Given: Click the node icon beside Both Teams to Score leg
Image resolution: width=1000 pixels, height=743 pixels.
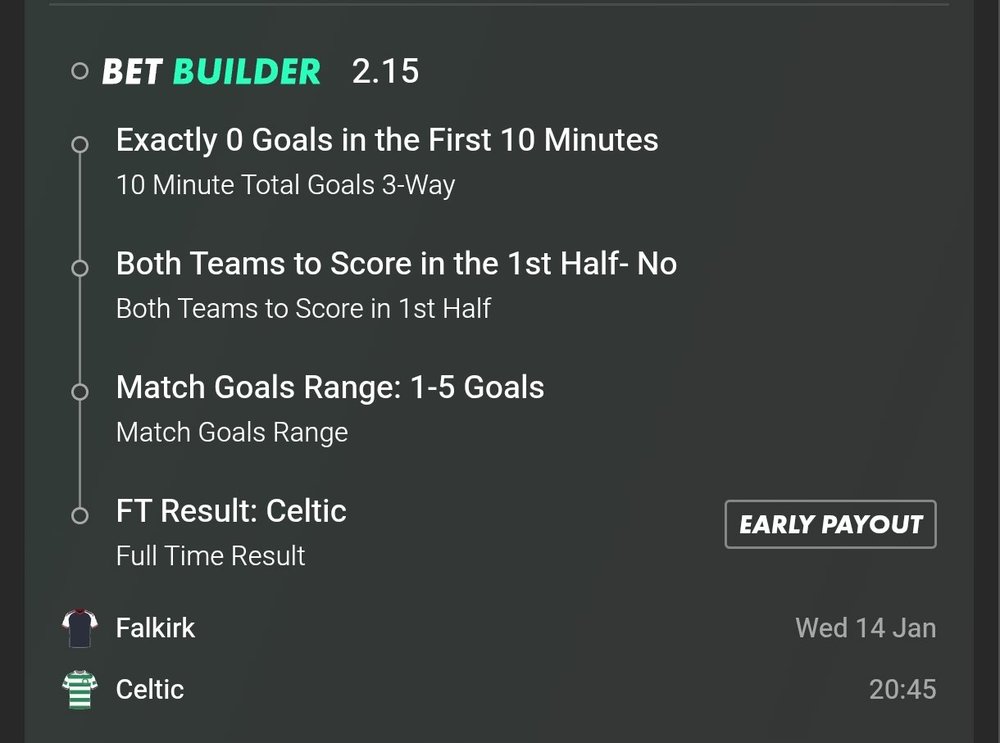Looking at the screenshot, I should point(80,267).
